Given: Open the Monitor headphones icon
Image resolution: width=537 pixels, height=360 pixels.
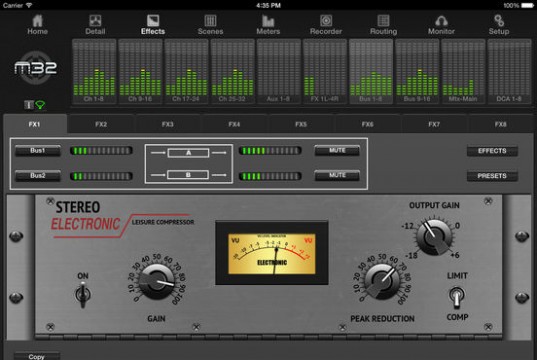Looking at the screenshot, I should (441, 21).
